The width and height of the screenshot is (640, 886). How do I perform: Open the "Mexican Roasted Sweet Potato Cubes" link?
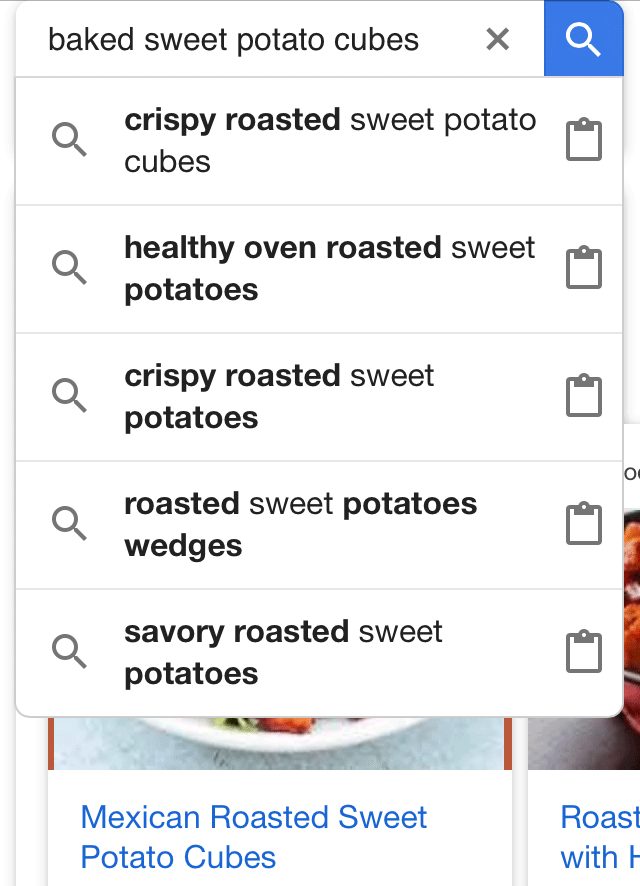tap(253, 838)
